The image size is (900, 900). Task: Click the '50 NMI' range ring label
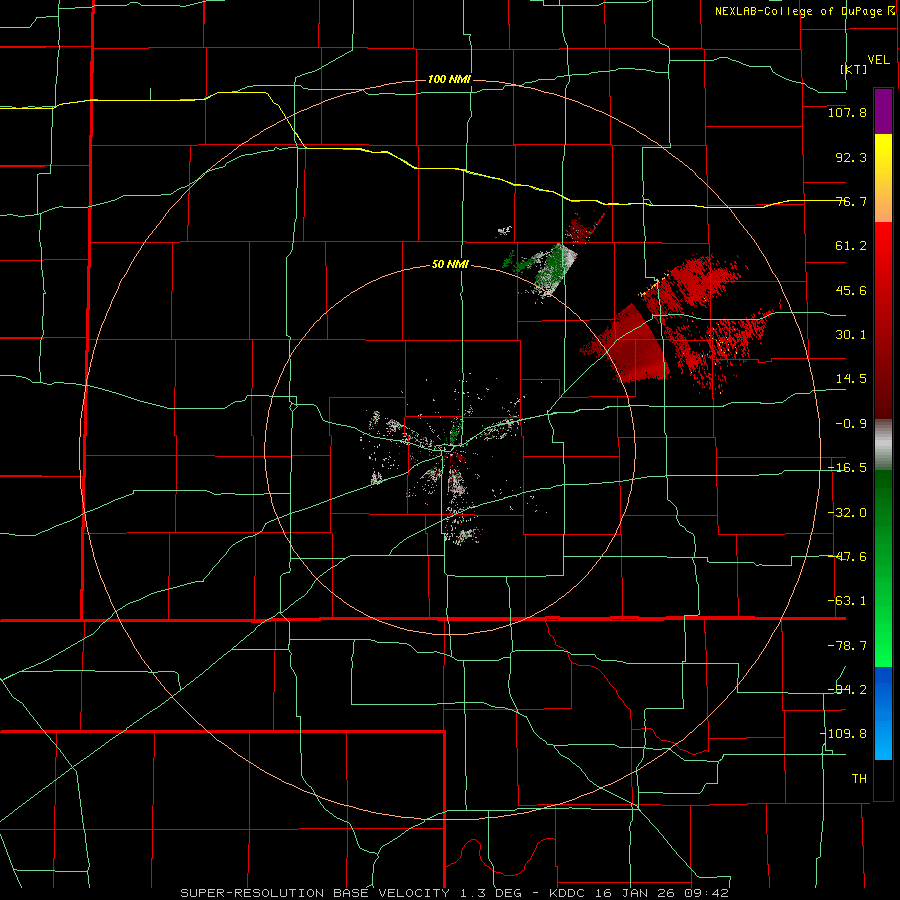tap(450, 265)
